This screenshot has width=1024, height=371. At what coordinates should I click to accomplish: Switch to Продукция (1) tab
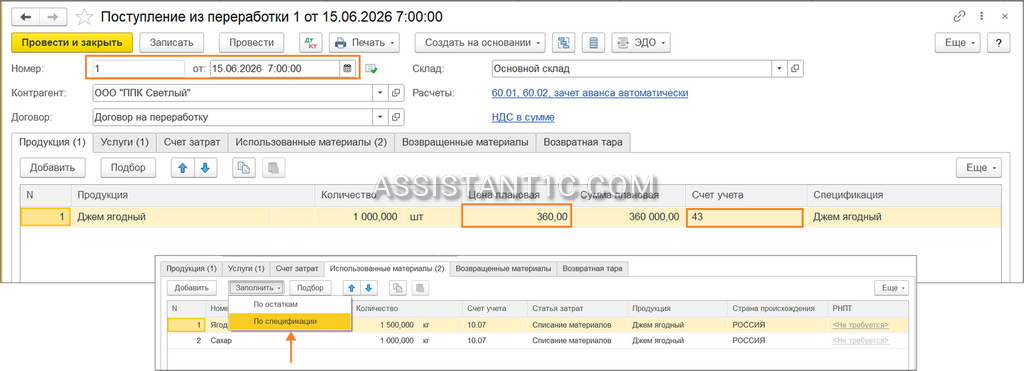pos(52,142)
